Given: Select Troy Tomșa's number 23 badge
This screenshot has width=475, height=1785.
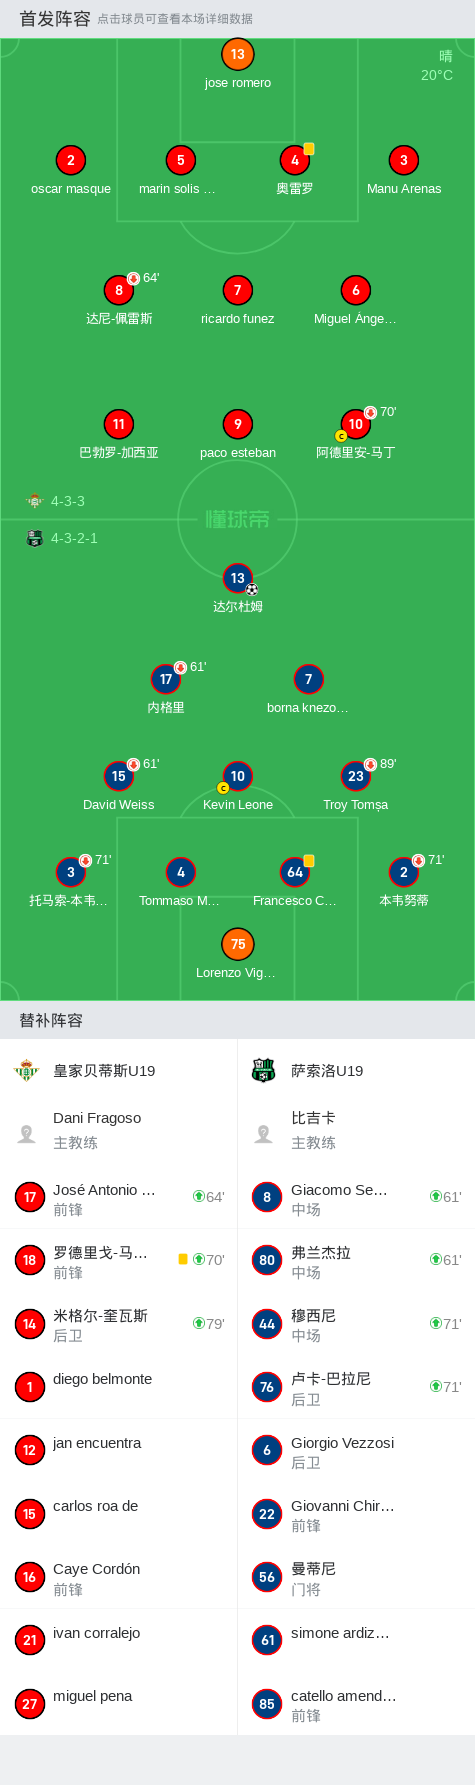Looking at the screenshot, I should click(x=355, y=776).
